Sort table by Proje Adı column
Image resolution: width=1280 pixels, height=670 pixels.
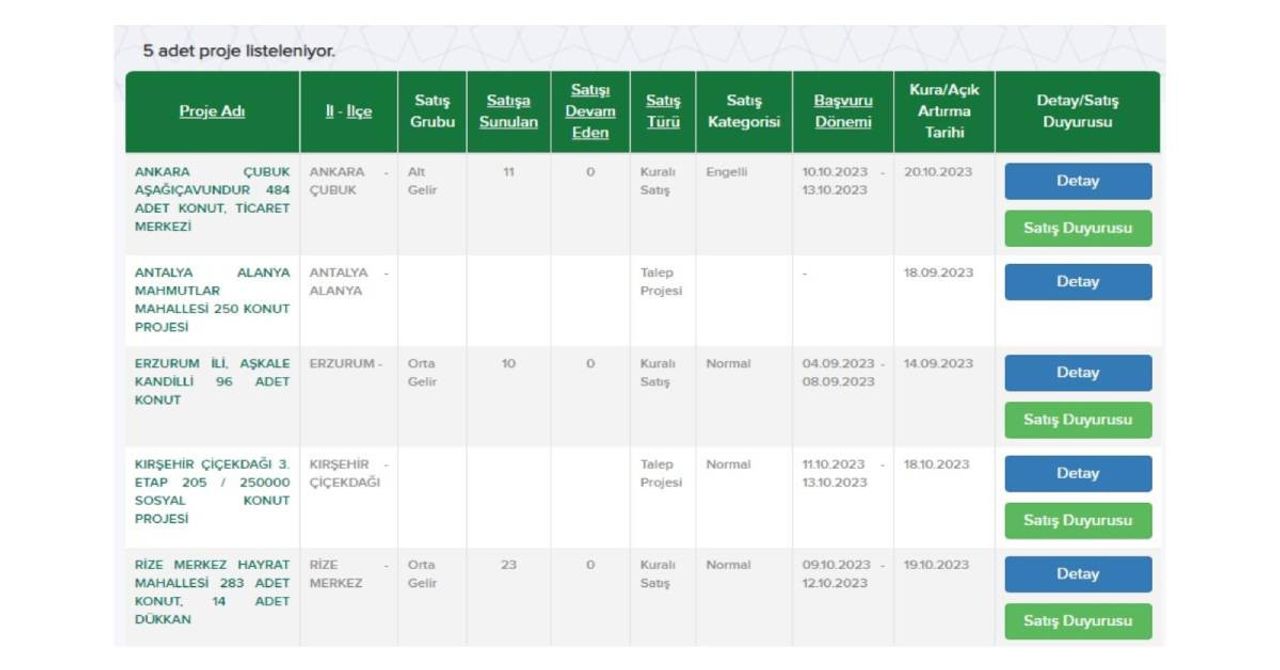click(212, 111)
